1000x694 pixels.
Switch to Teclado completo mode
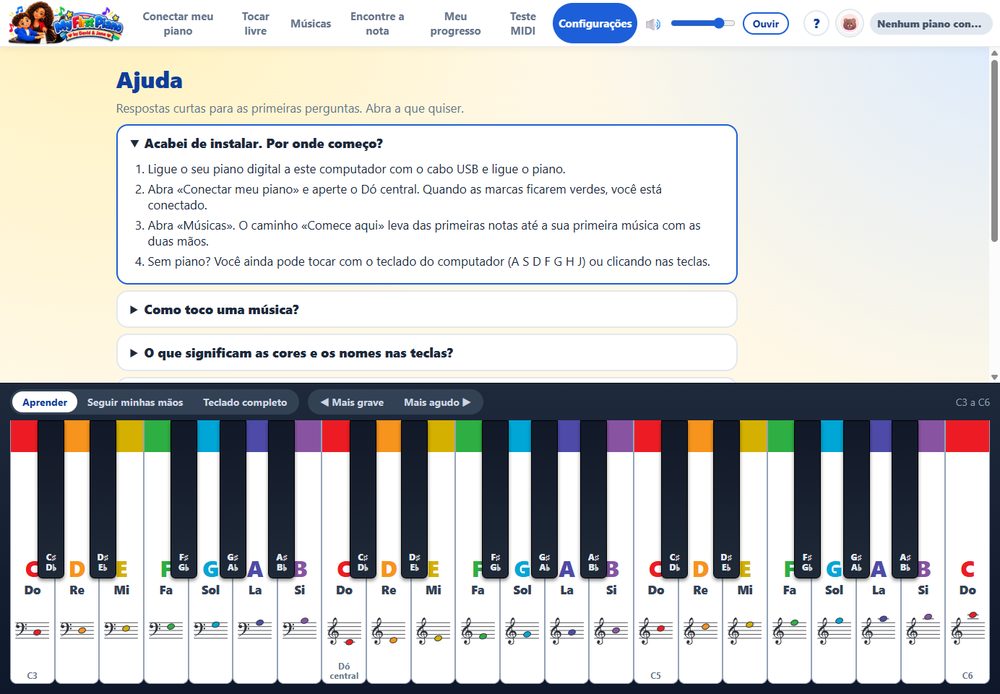(245, 402)
